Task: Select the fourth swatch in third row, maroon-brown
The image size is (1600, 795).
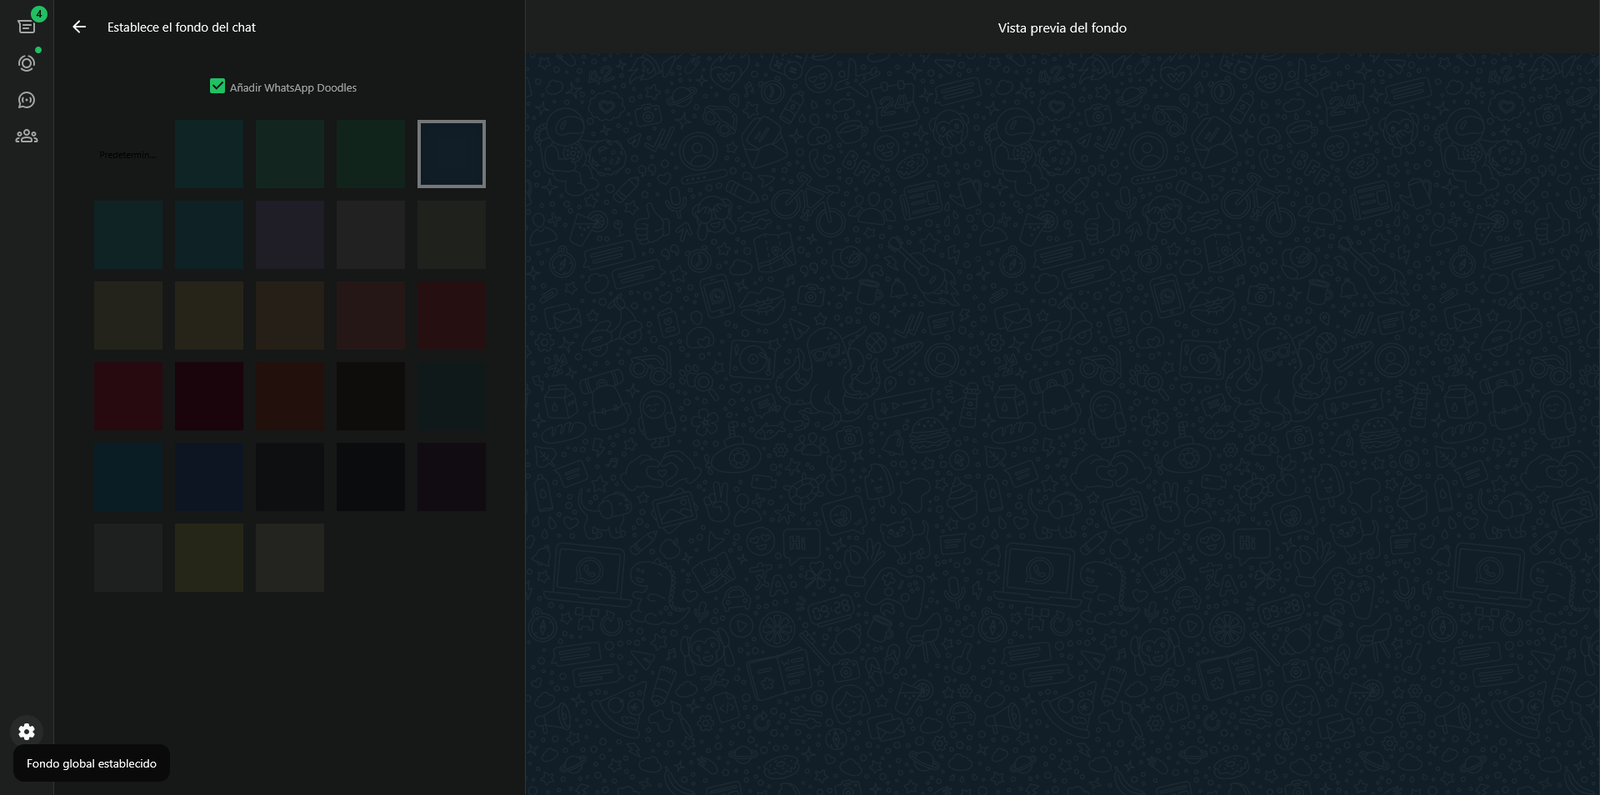Action: (371, 315)
